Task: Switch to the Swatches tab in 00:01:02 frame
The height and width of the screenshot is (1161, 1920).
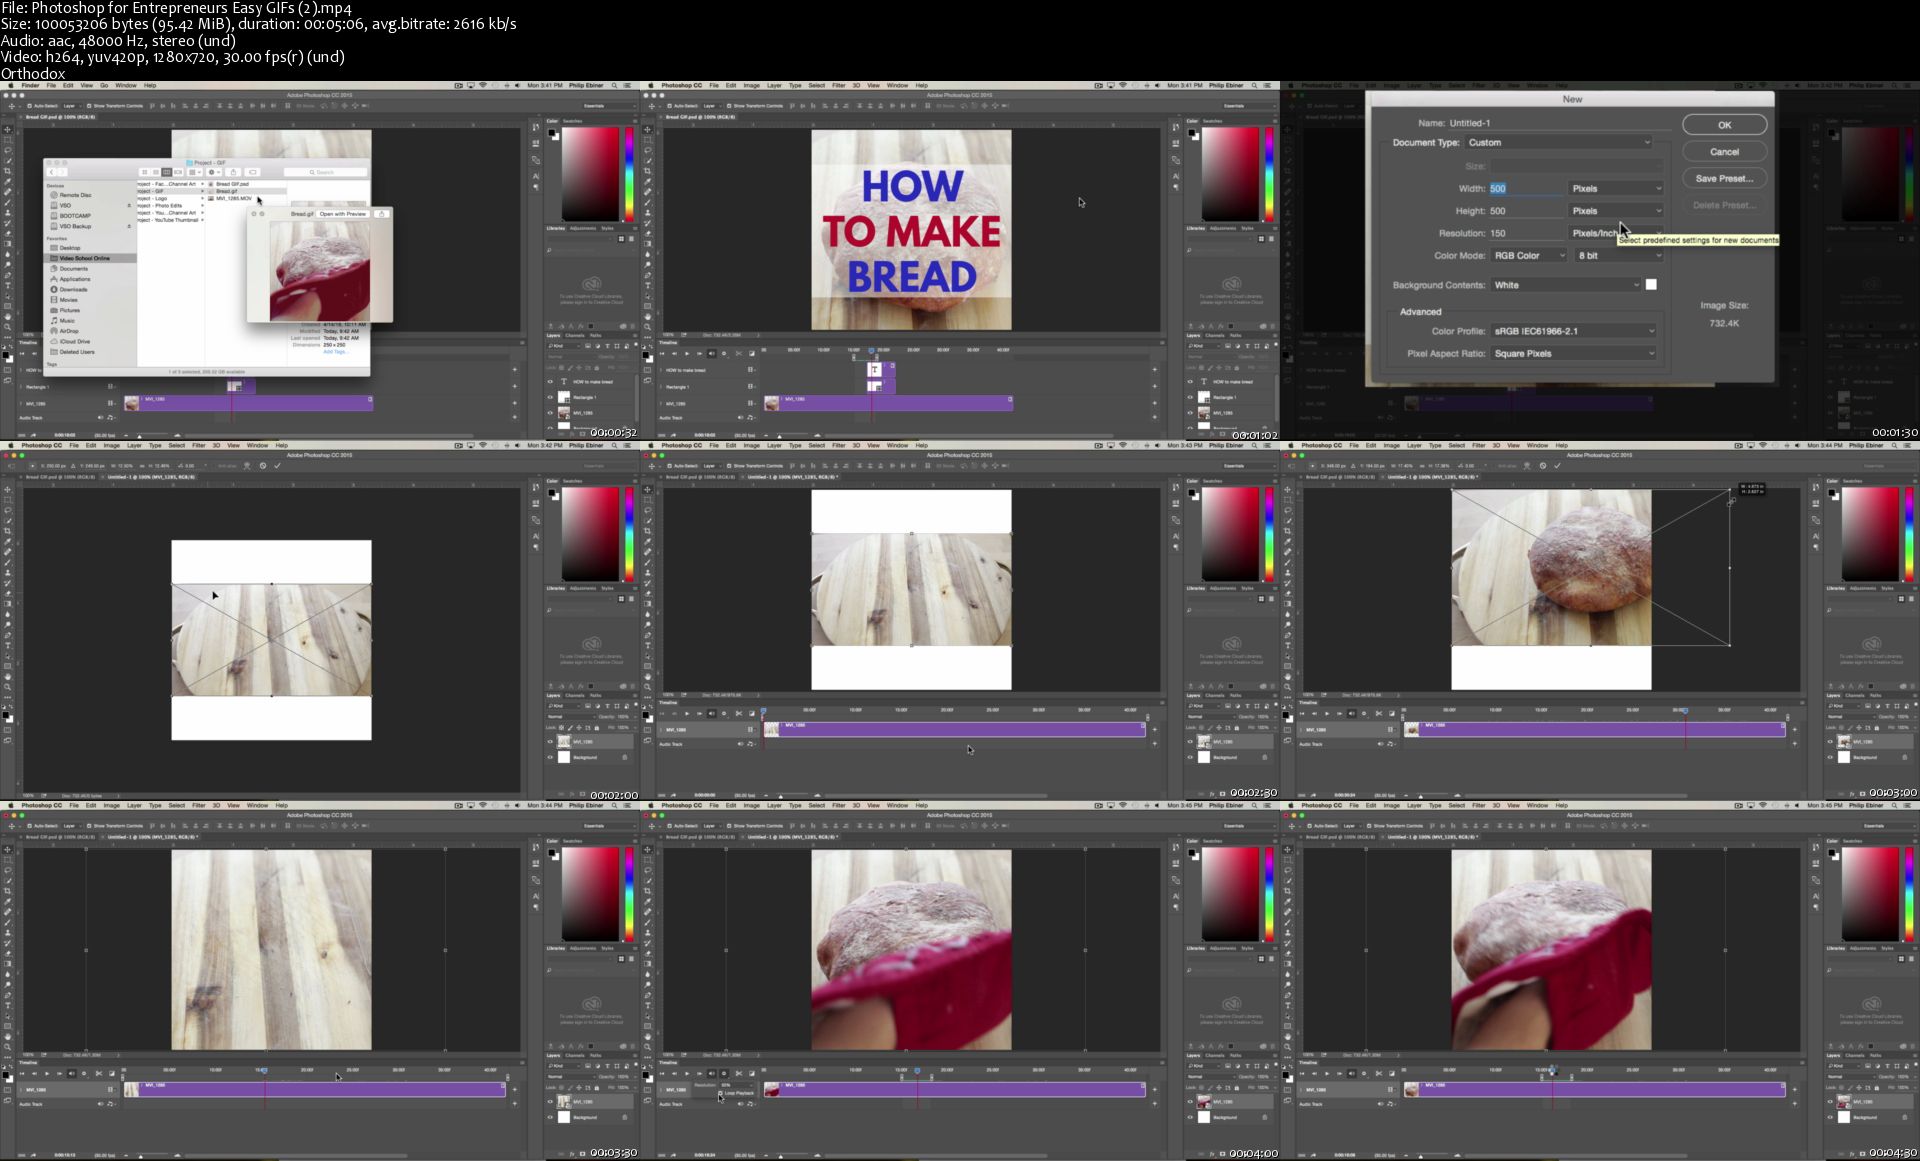Action: [x=1213, y=121]
